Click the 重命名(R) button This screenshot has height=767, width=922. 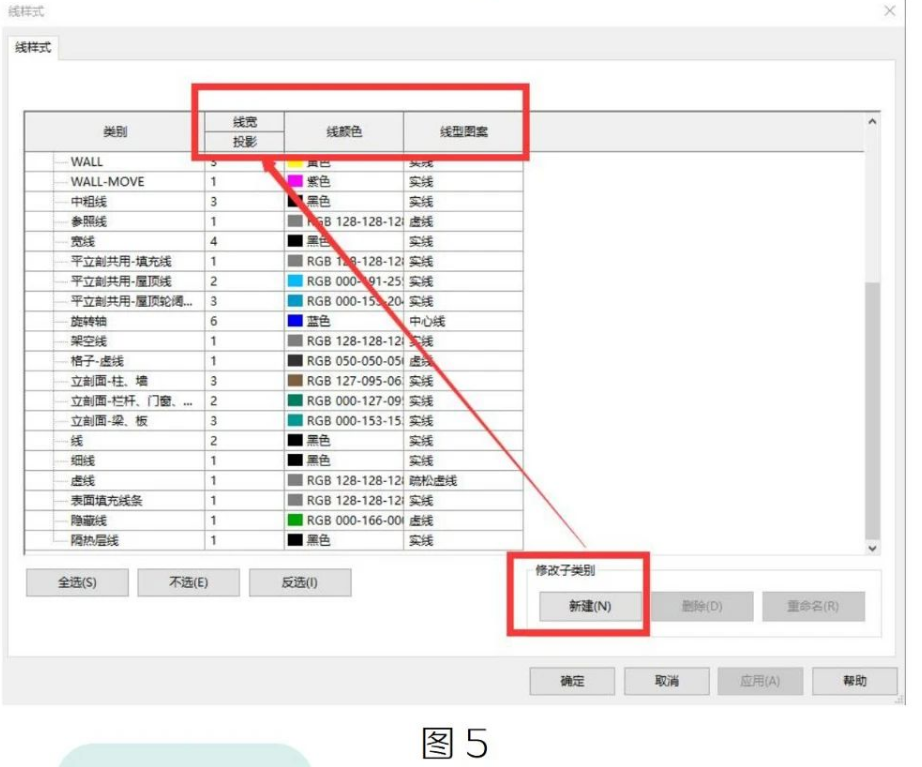pos(813,606)
